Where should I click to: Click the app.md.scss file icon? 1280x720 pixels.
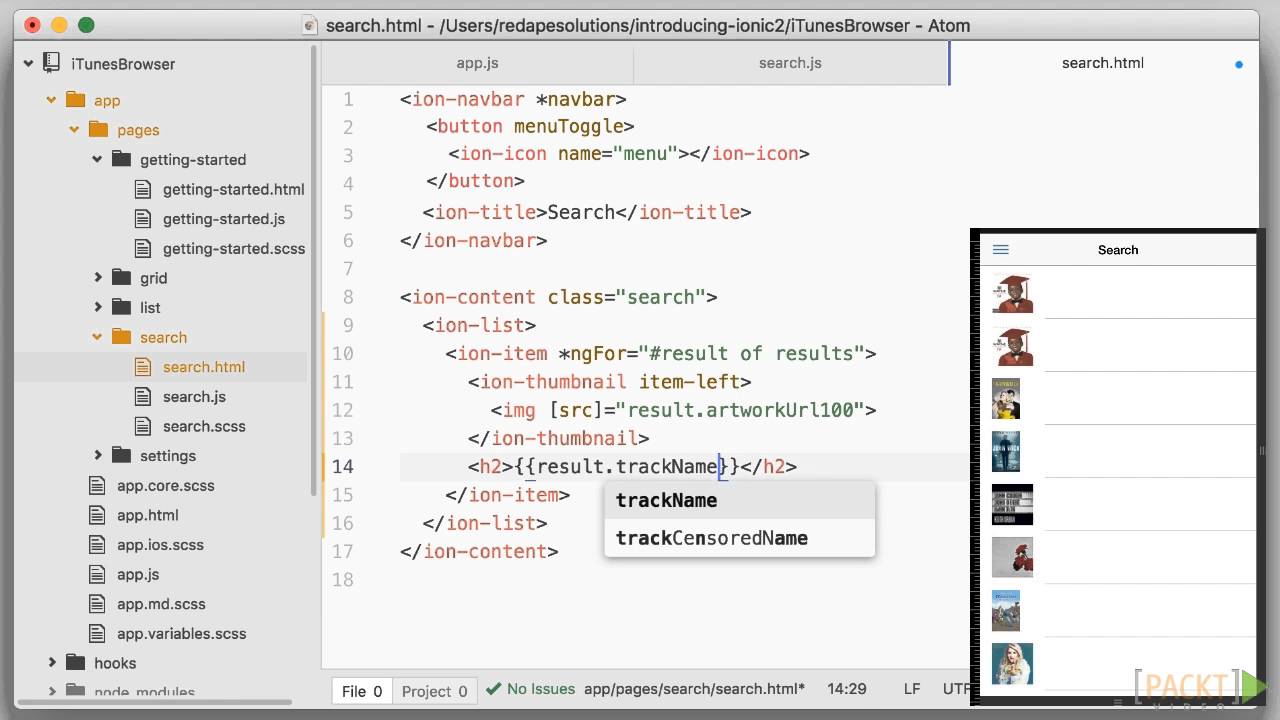(x=97, y=603)
